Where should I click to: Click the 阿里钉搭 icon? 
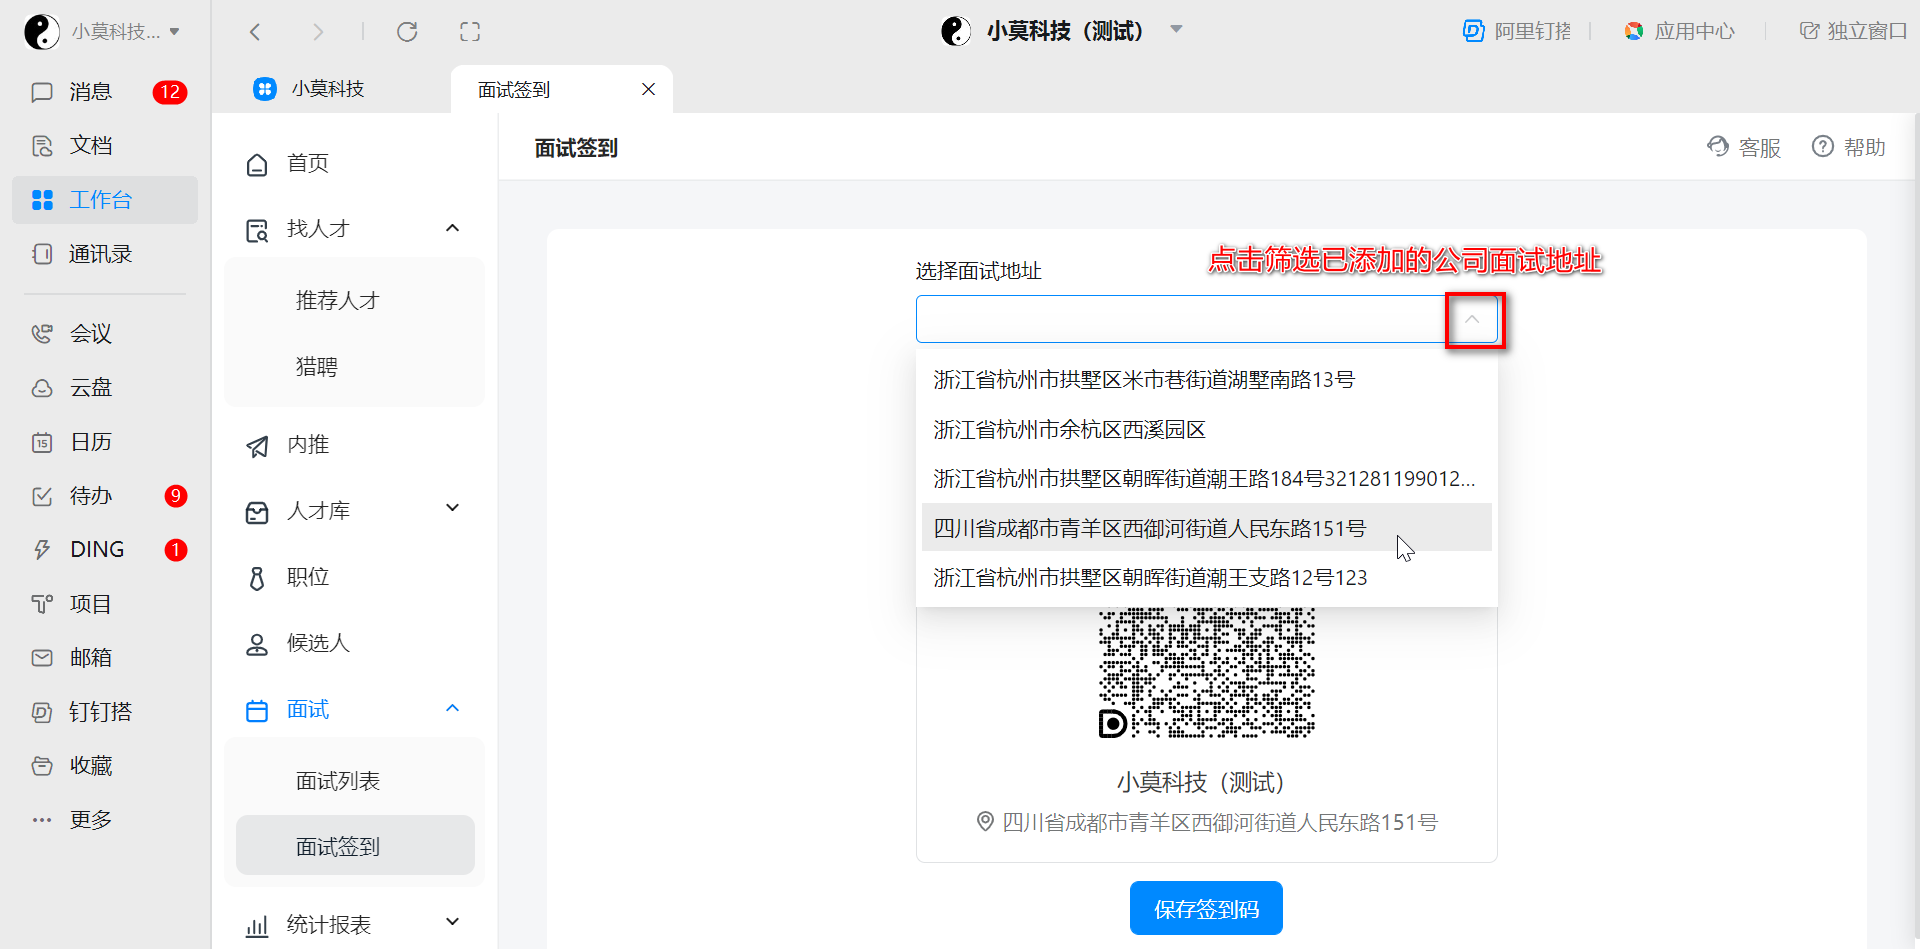tap(1473, 31)
